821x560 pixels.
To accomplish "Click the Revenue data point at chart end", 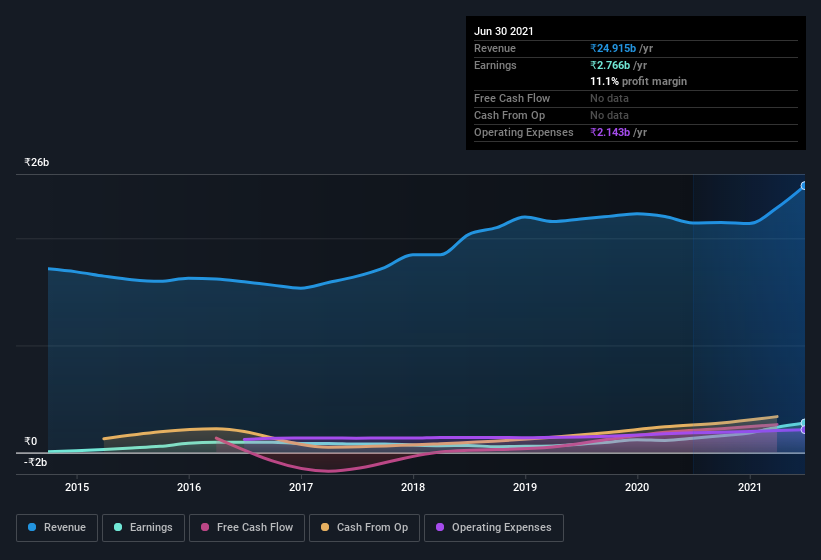I will (804, 186).
